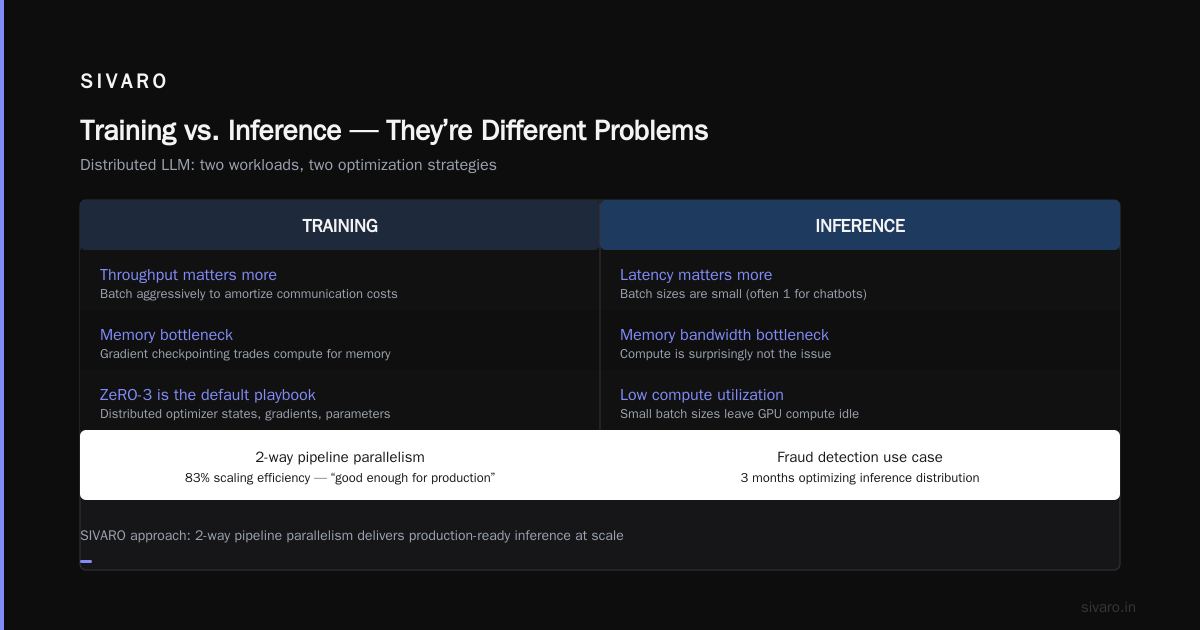This screenshot has width=1200, height=630.
Task: Select the TRAINING column header
Action: (340, 226)
